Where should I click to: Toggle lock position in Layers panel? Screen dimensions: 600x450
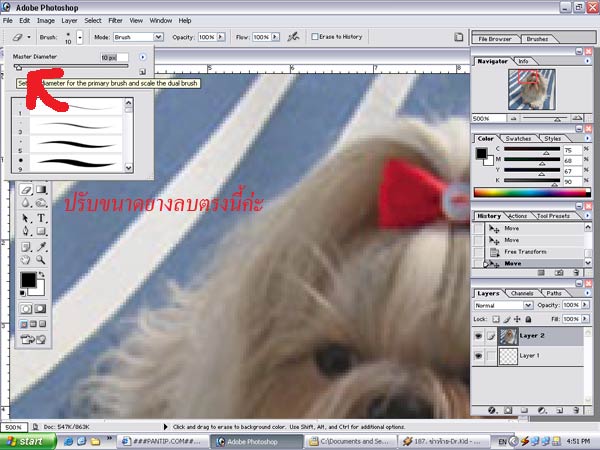coord(517,319)
